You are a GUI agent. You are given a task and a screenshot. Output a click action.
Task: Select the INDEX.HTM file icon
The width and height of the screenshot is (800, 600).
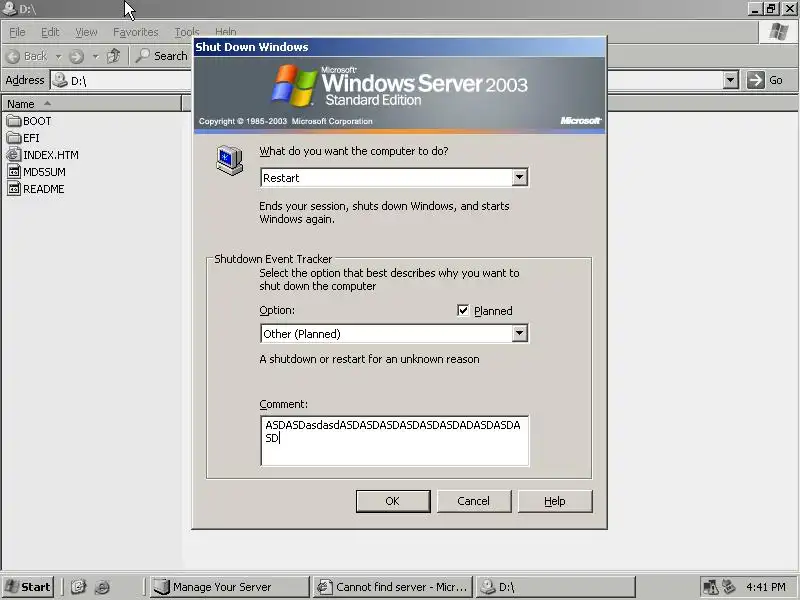14,155
